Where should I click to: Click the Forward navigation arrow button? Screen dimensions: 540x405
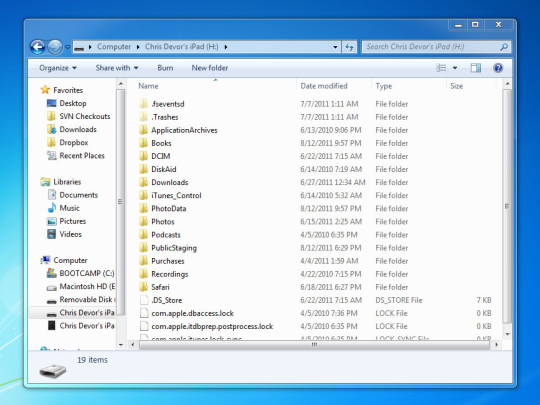coord(55,47)
